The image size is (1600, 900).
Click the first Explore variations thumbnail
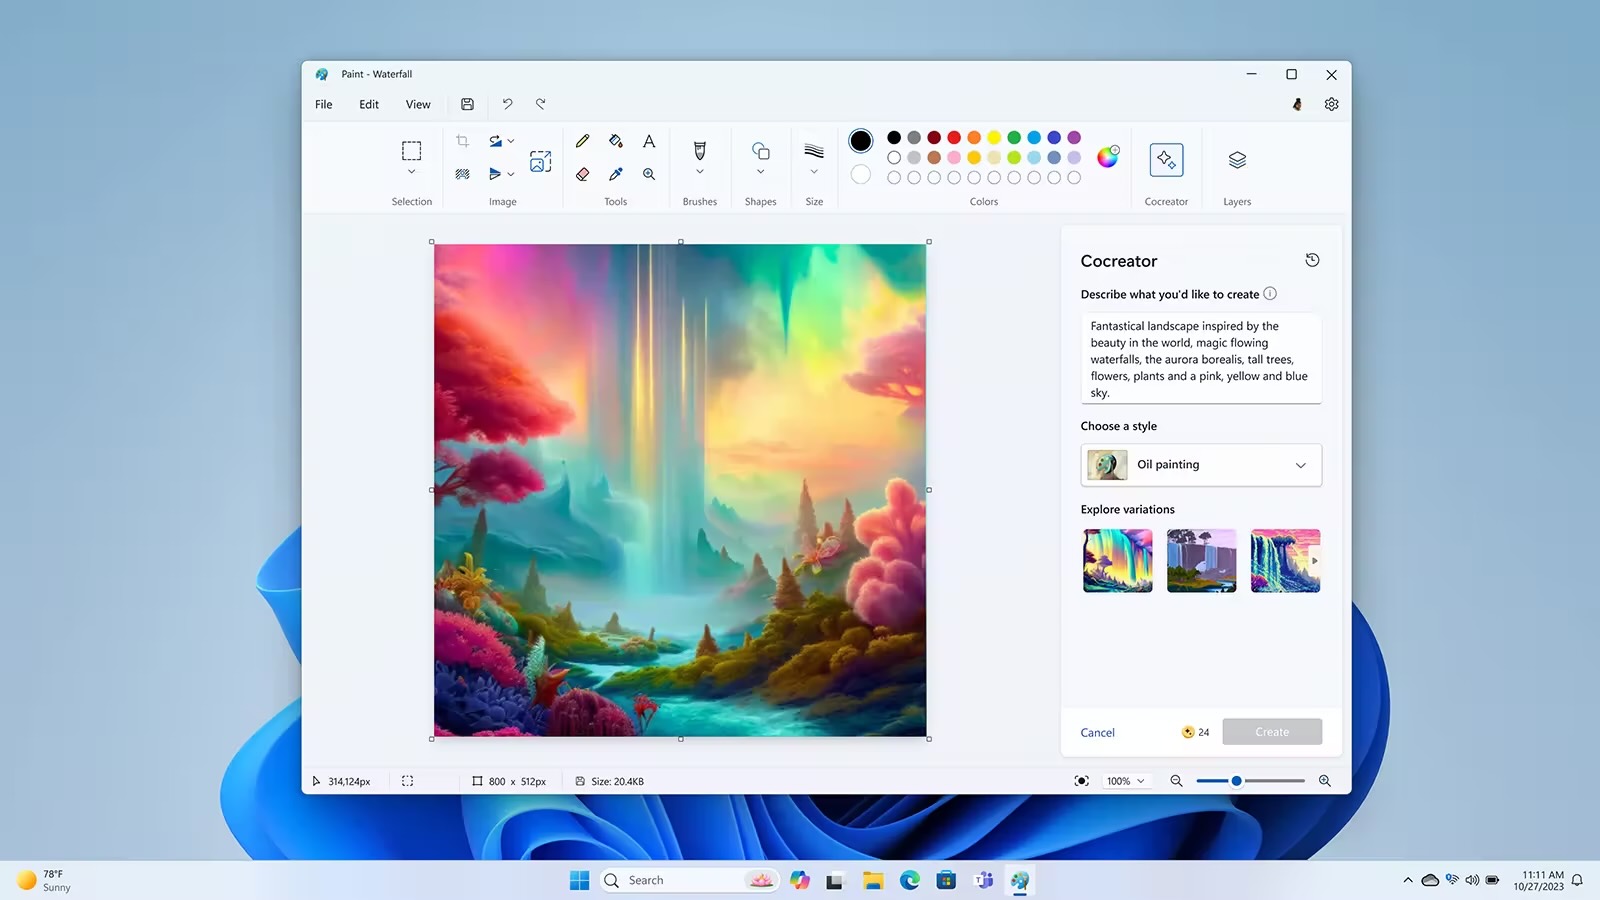pyautogui.click(x=1117, y=560)
